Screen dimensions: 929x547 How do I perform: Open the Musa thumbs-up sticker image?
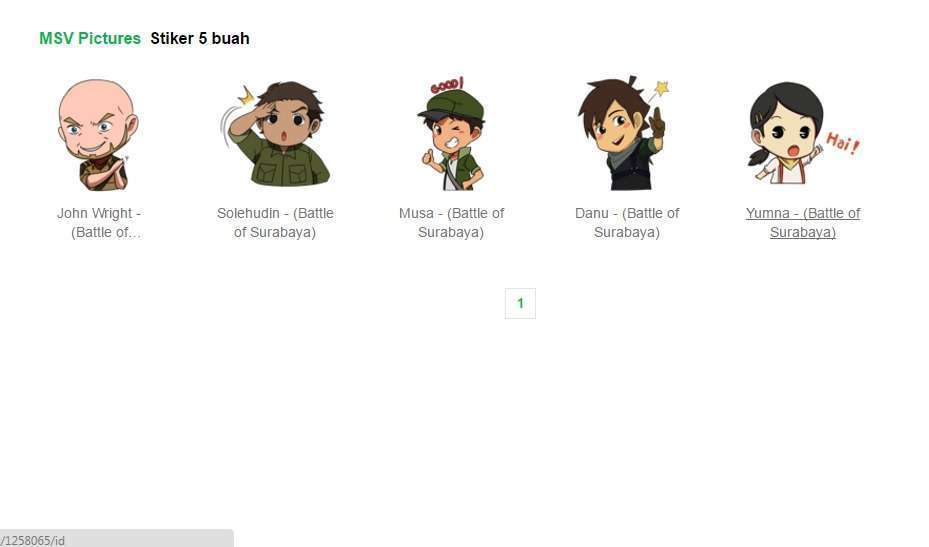[451, 134]
